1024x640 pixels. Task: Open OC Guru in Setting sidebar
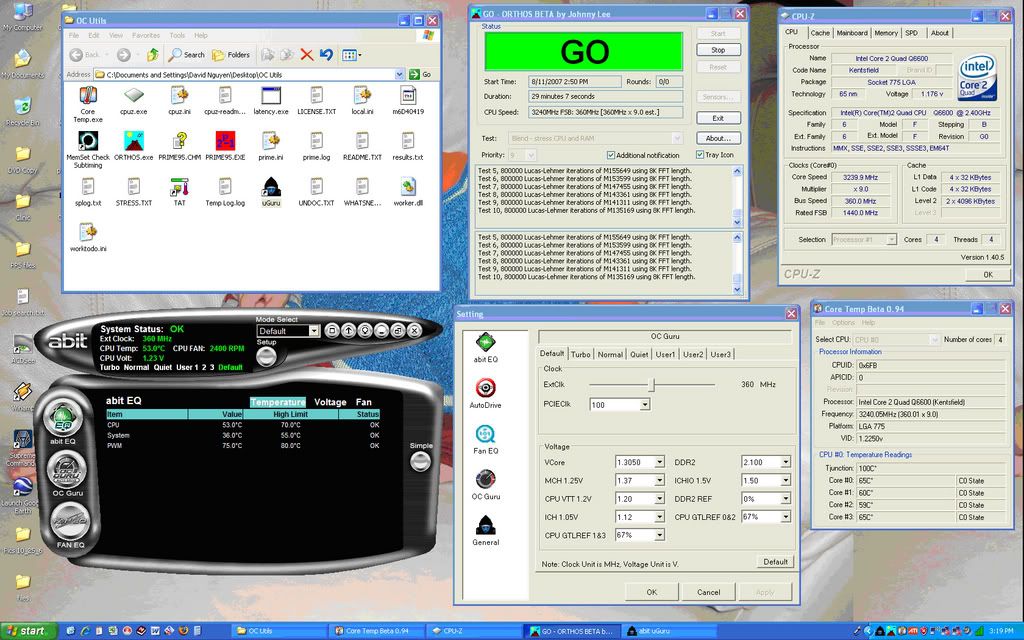[485, 485]
